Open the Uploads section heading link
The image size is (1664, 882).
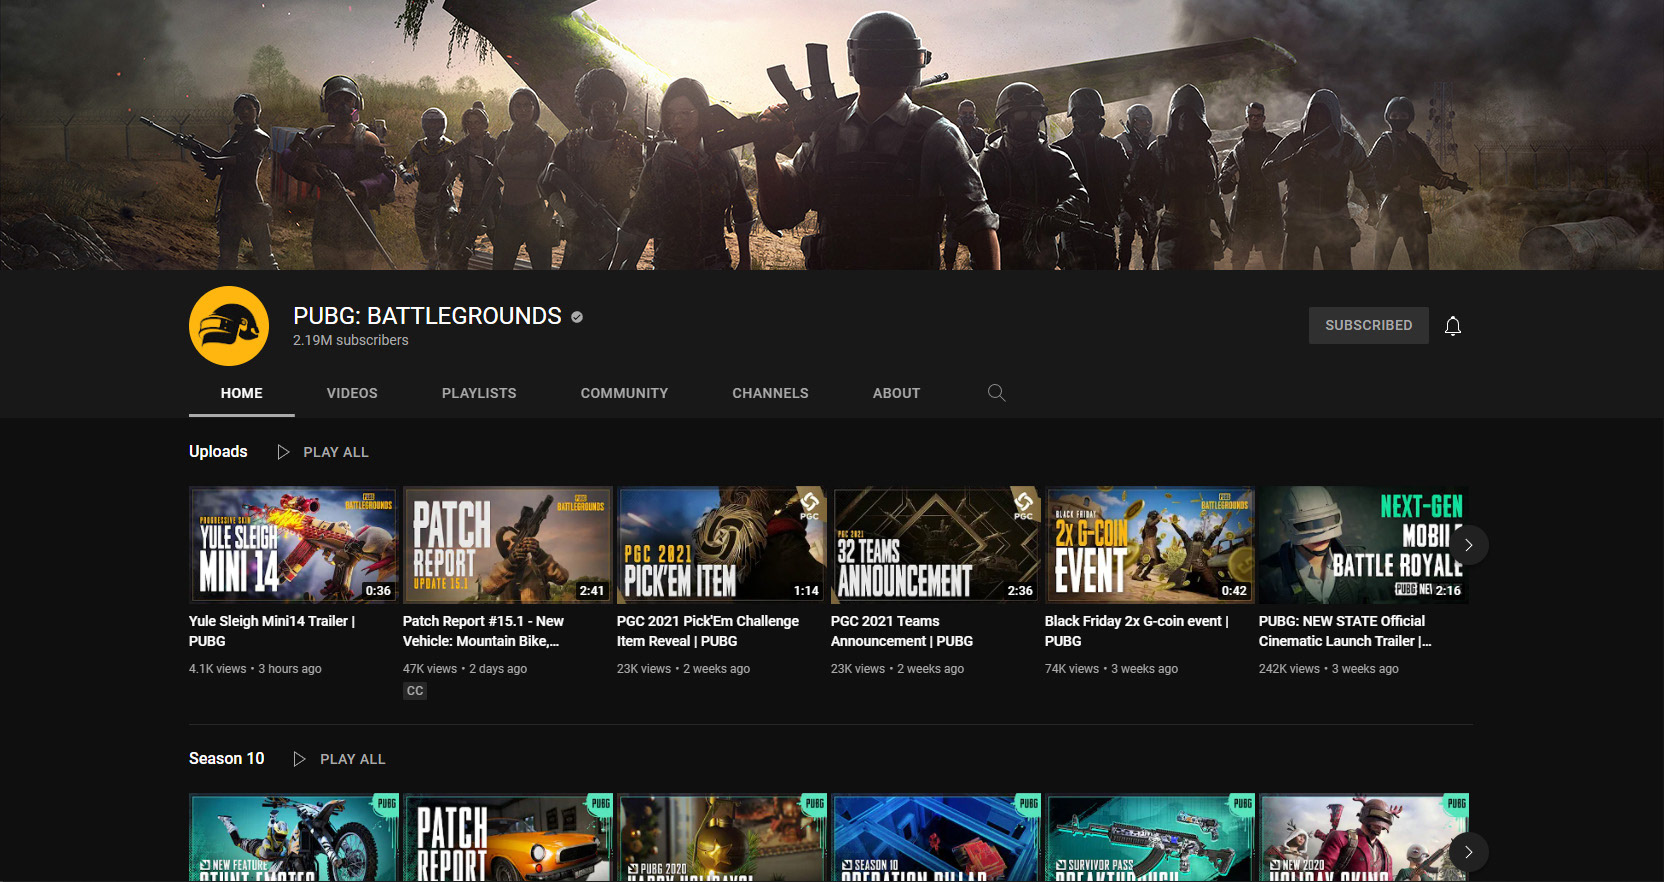coord(218,451)
